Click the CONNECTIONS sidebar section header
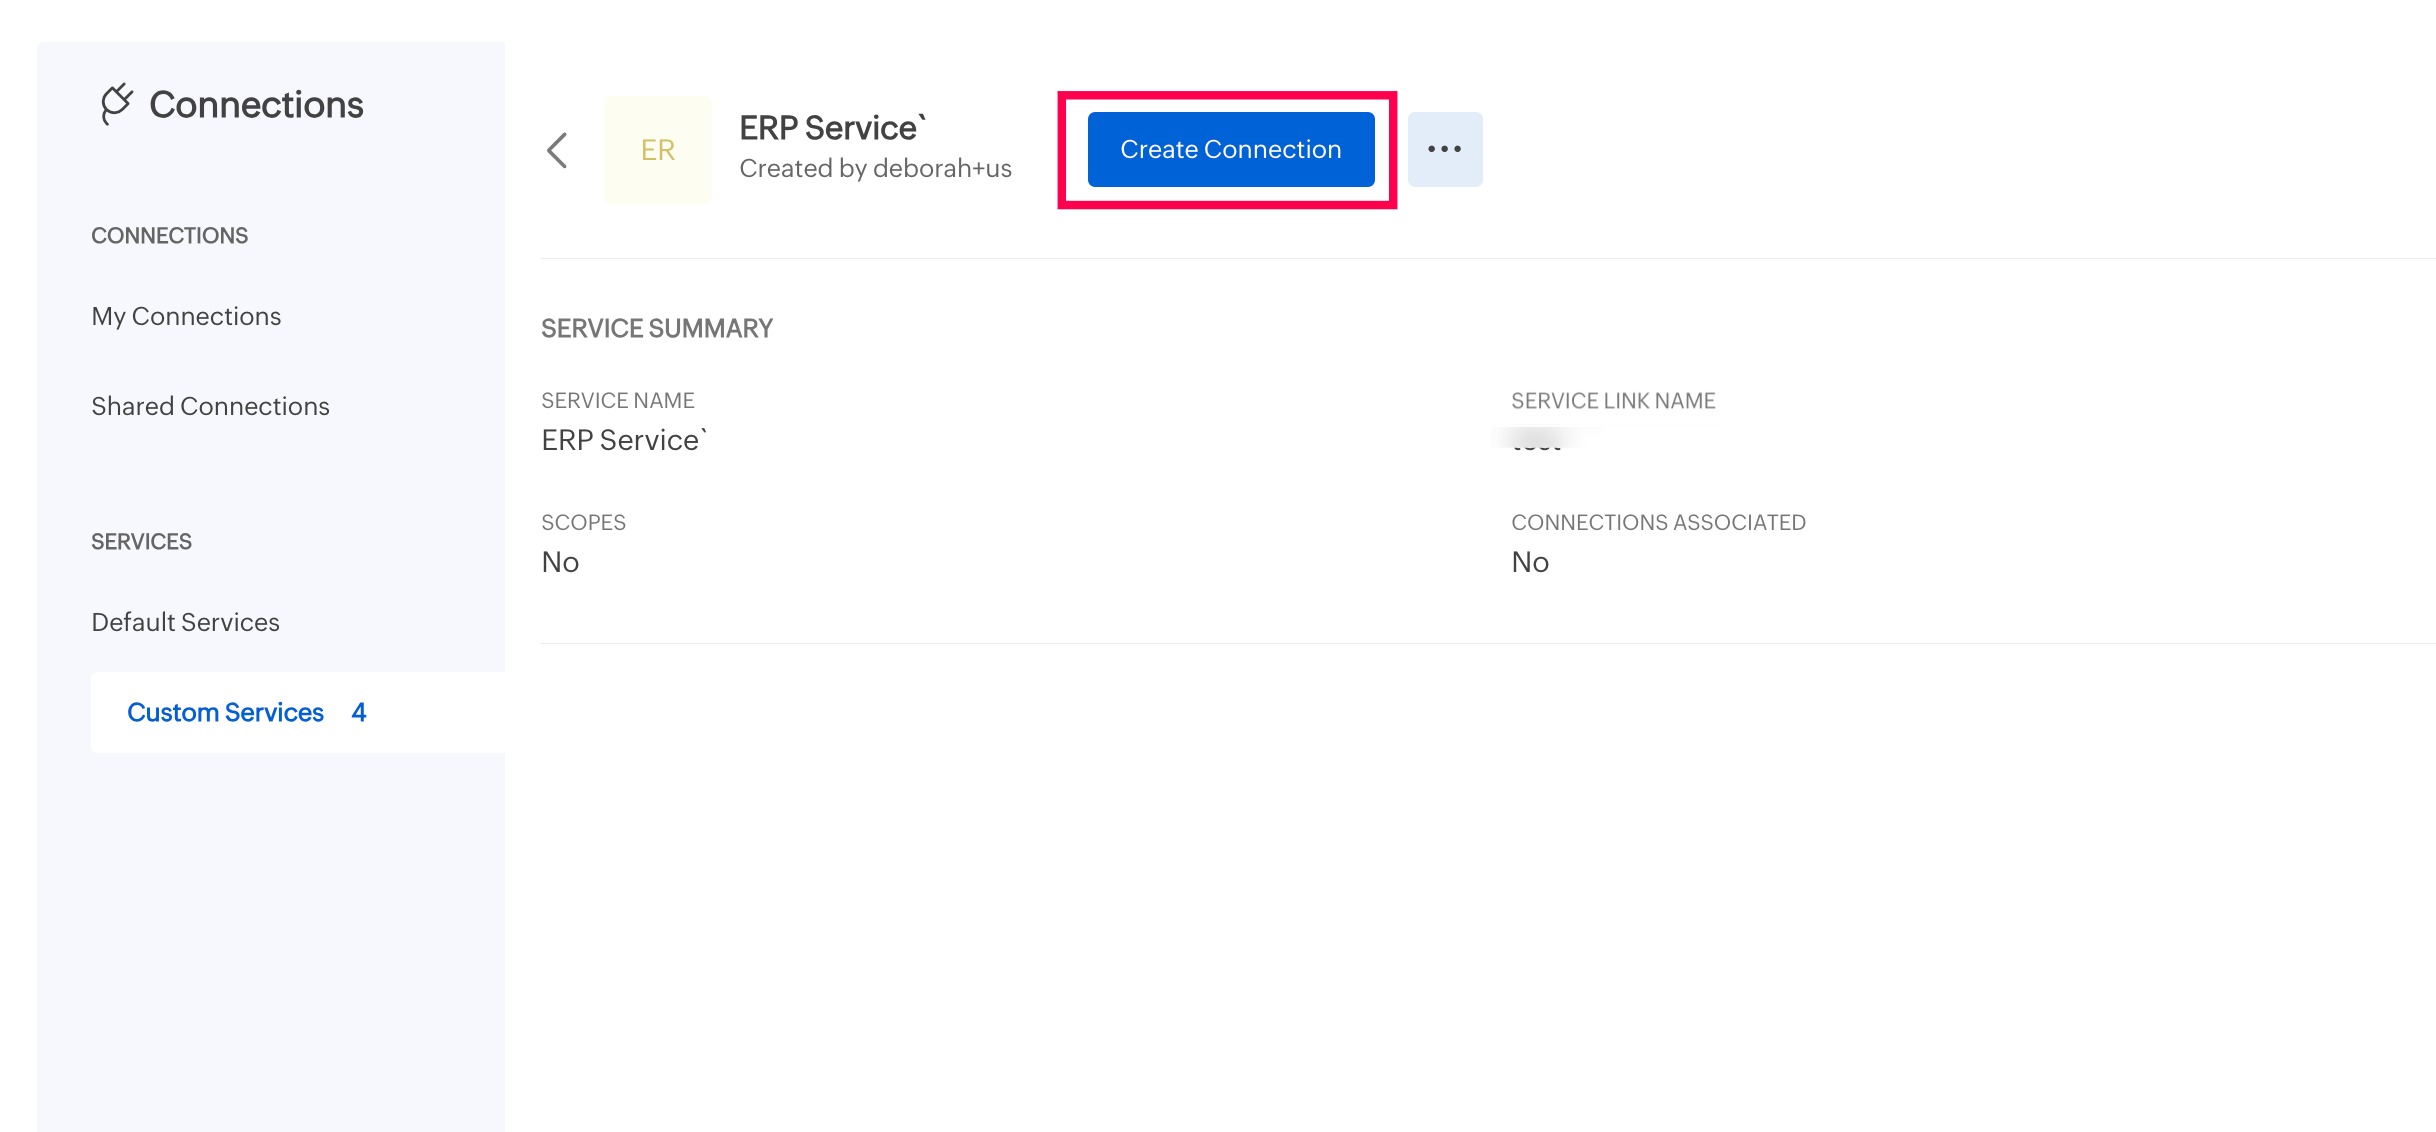 169,235
